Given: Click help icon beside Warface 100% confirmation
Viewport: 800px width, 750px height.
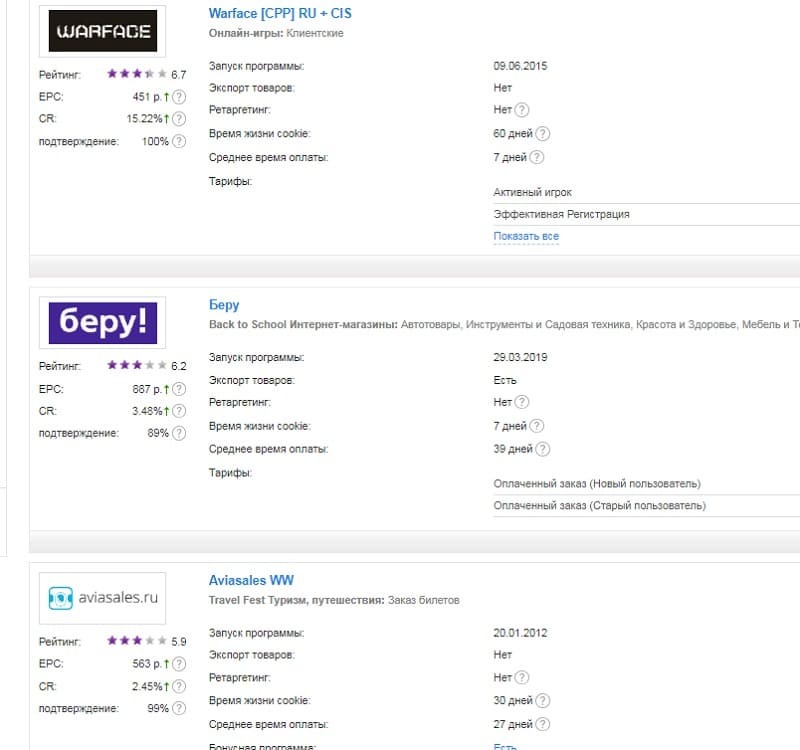Looking at the screenshot, I should click(179, 141).
